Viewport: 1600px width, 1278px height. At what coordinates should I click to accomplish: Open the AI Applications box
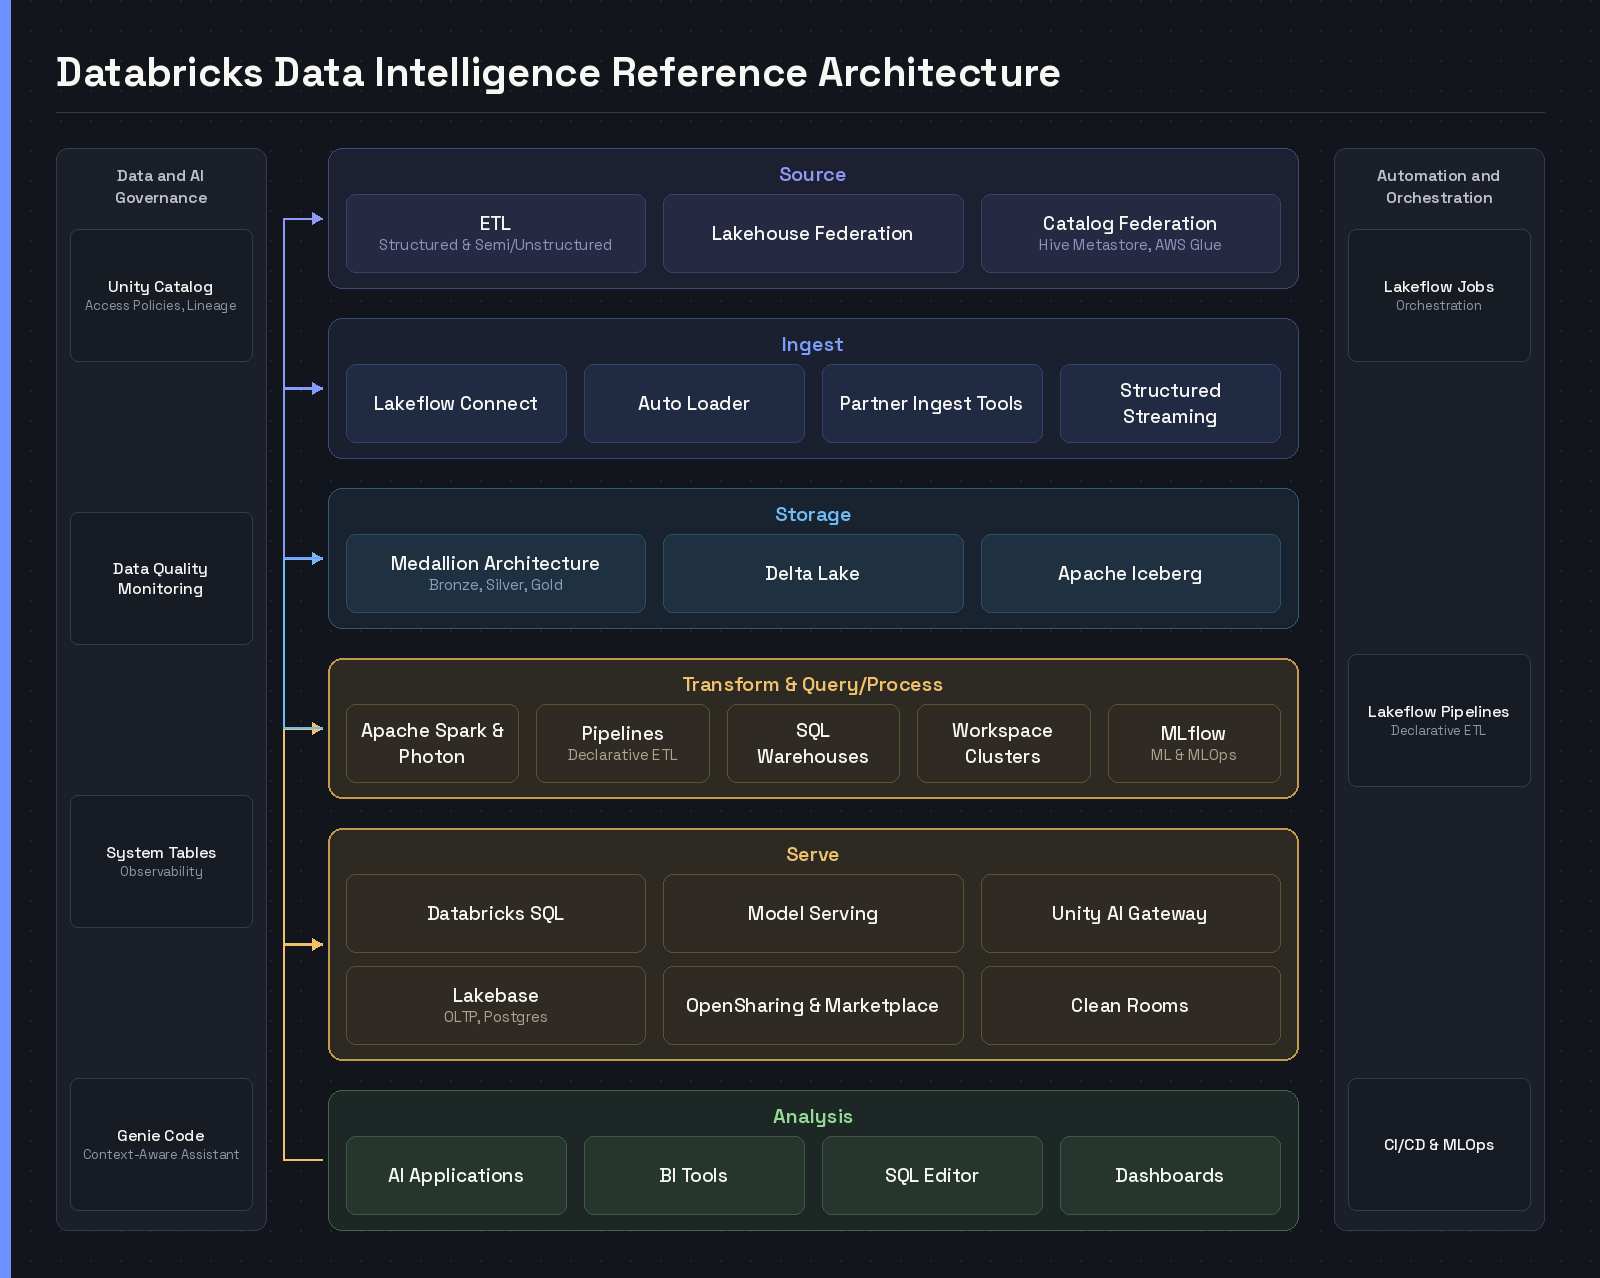tap(456, 1175)
